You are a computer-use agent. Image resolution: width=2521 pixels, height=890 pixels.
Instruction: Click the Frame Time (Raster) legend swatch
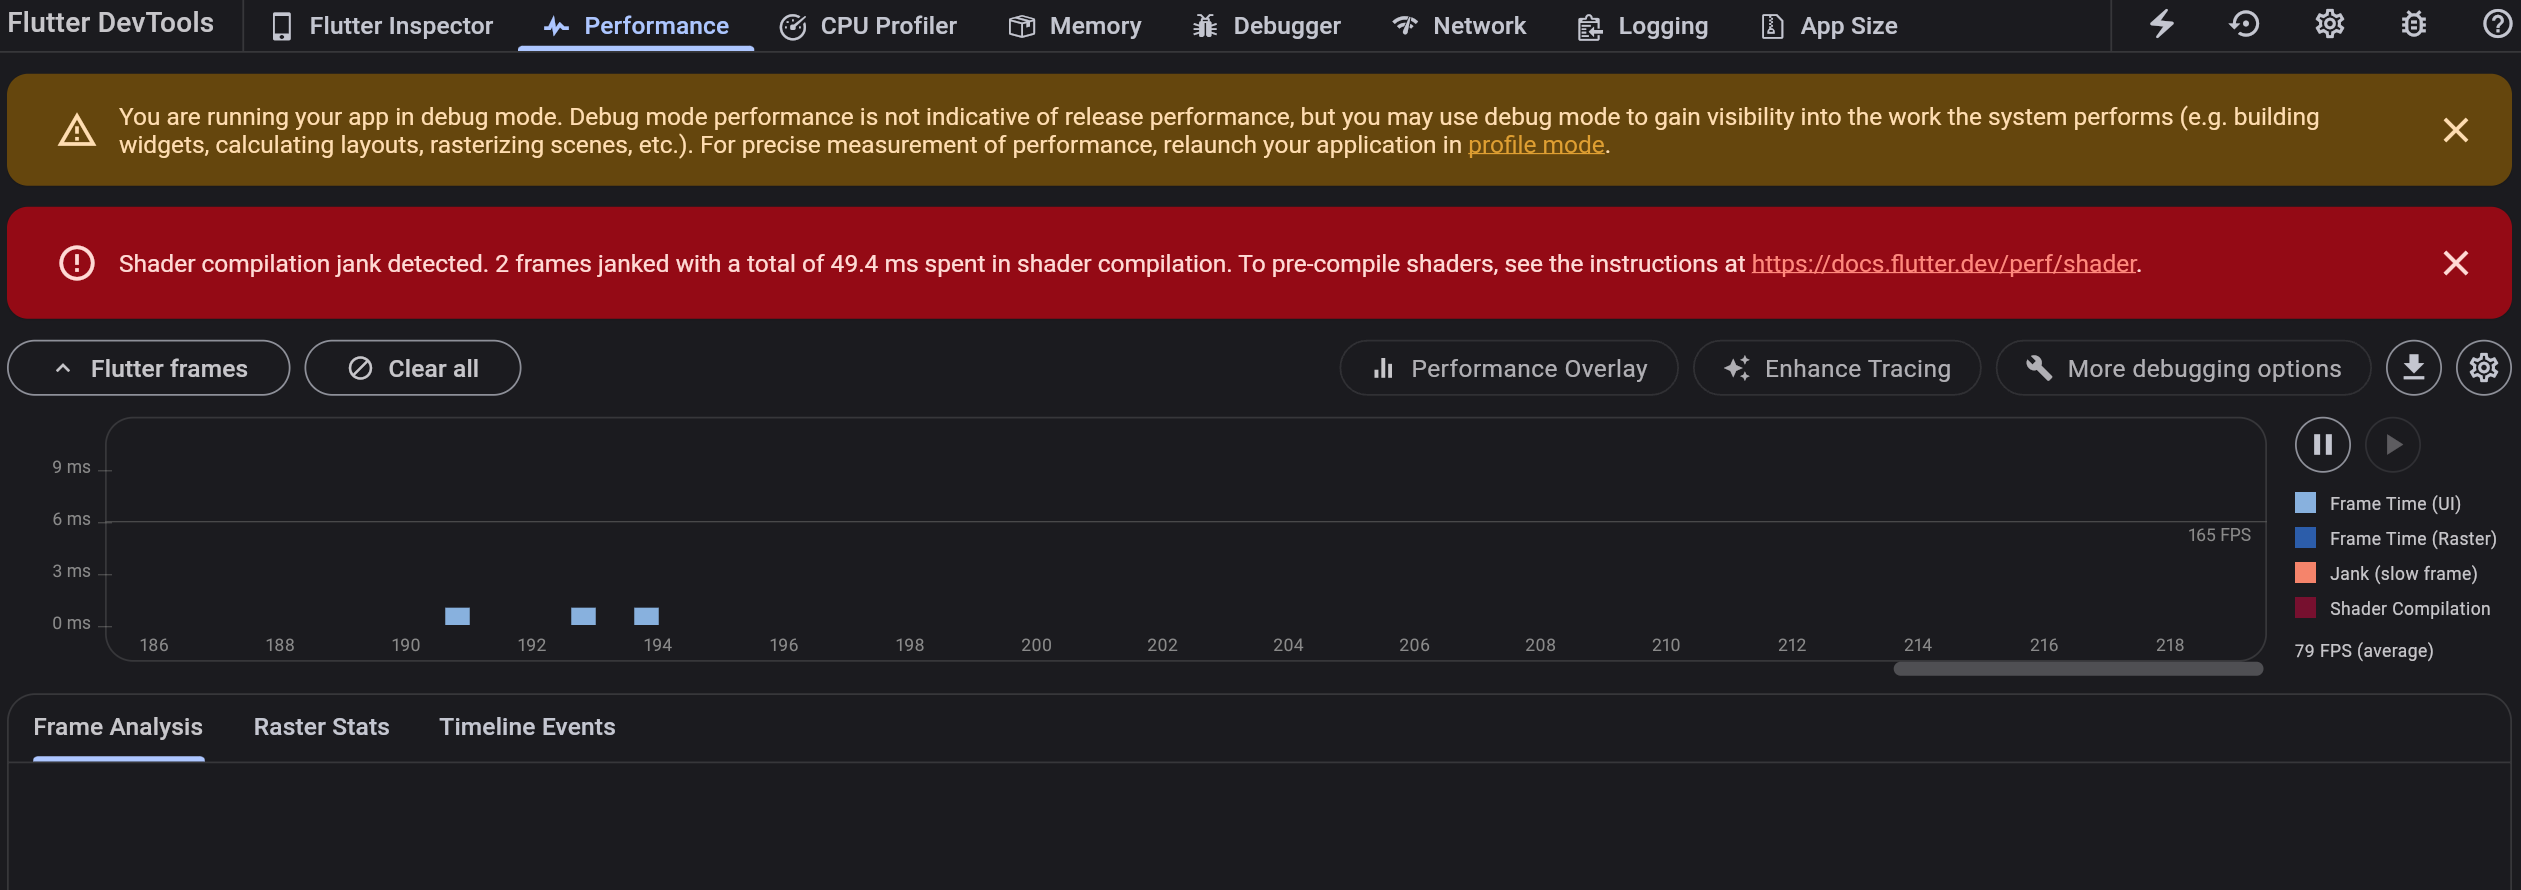click(2305, 538)
